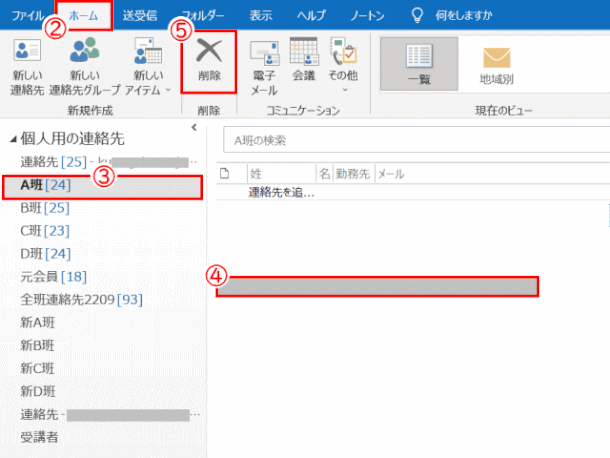Select the 元会員 [18] folder
Viewport: 610px width, 458px height.
103,277
